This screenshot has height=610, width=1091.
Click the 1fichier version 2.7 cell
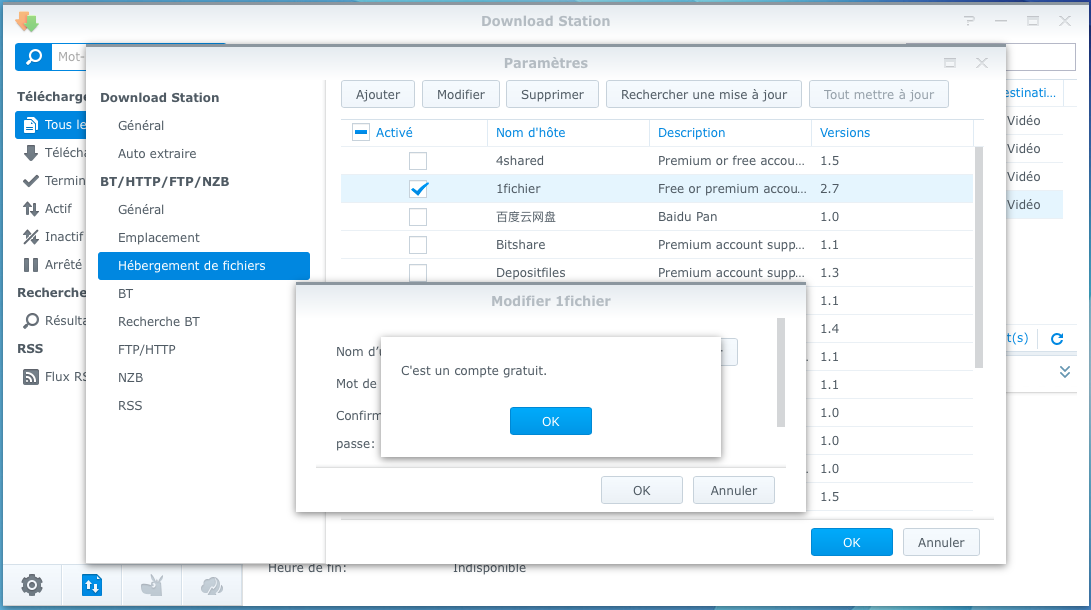[x=829, y=188]
